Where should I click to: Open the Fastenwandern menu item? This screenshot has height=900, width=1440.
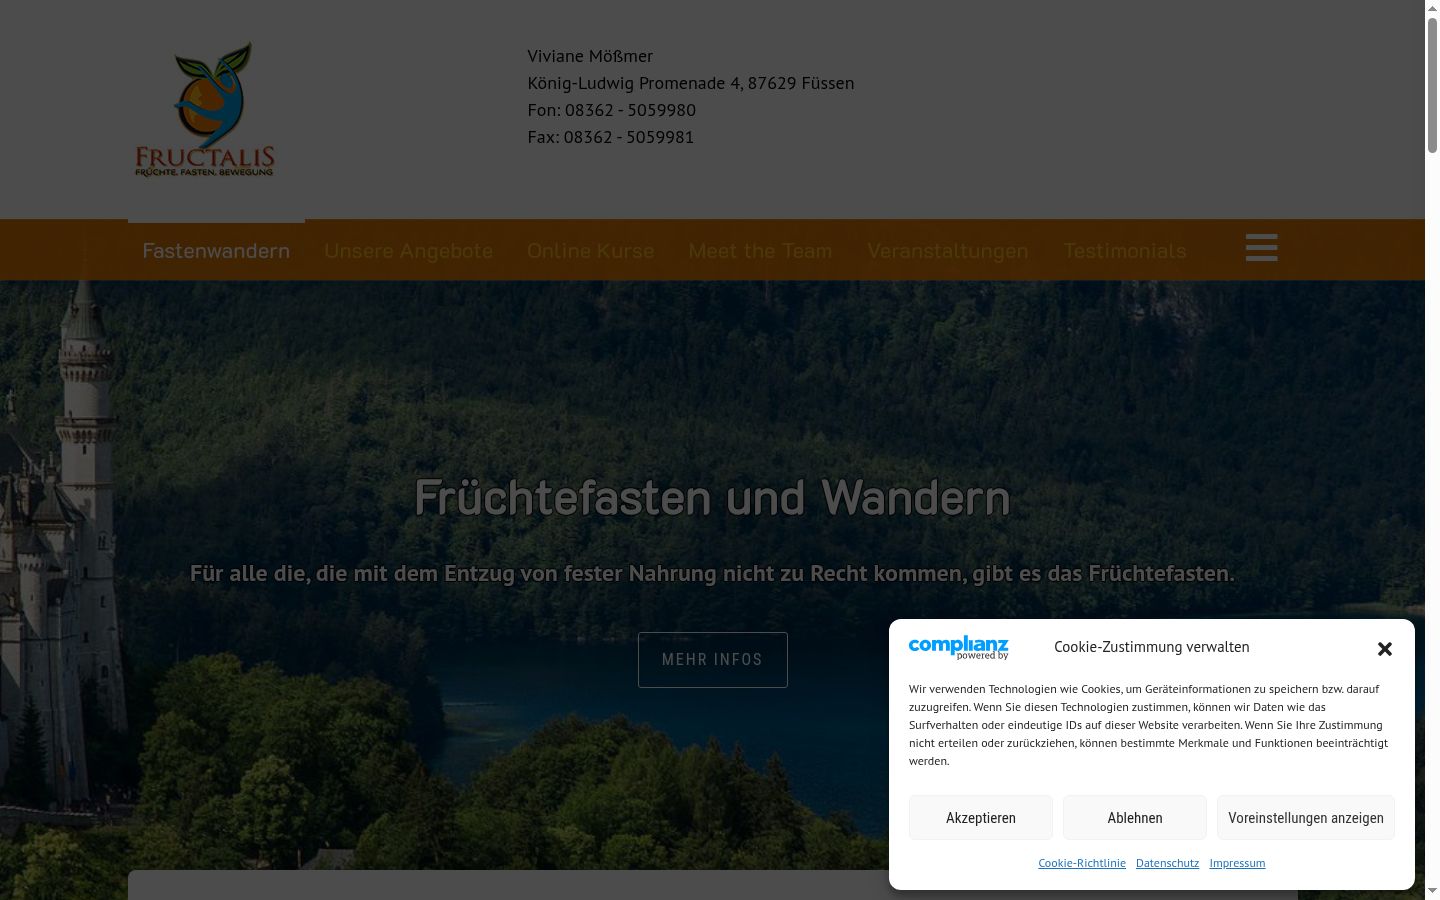(216, 250)
